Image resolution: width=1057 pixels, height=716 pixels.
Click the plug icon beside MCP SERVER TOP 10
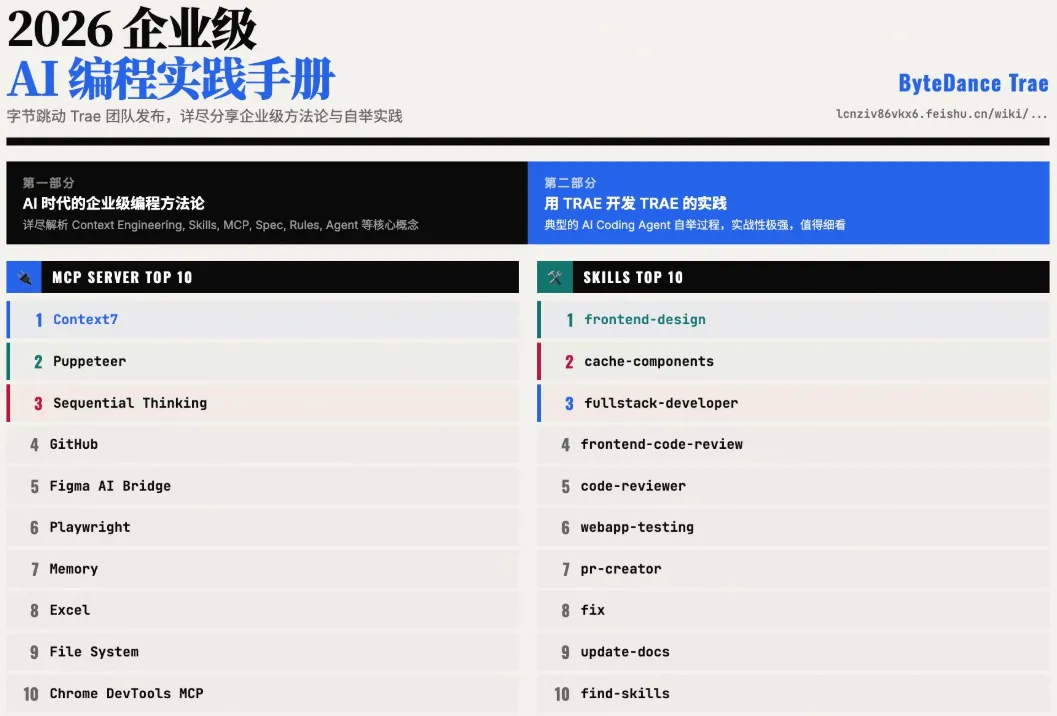point(24,277)
